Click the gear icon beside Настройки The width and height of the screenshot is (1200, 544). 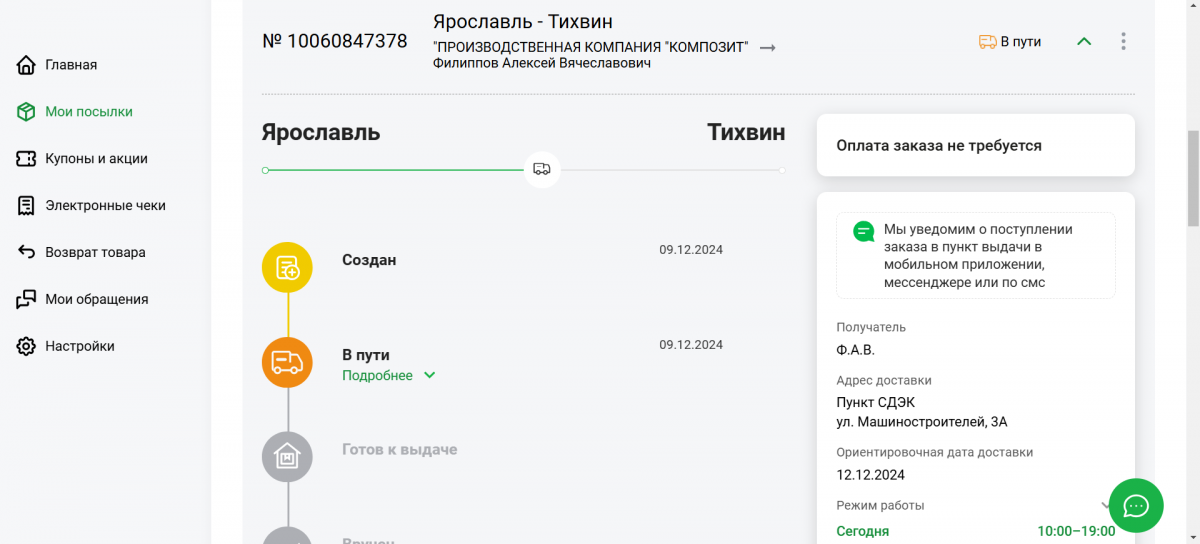pyautogui.click(x=27, y=346)
